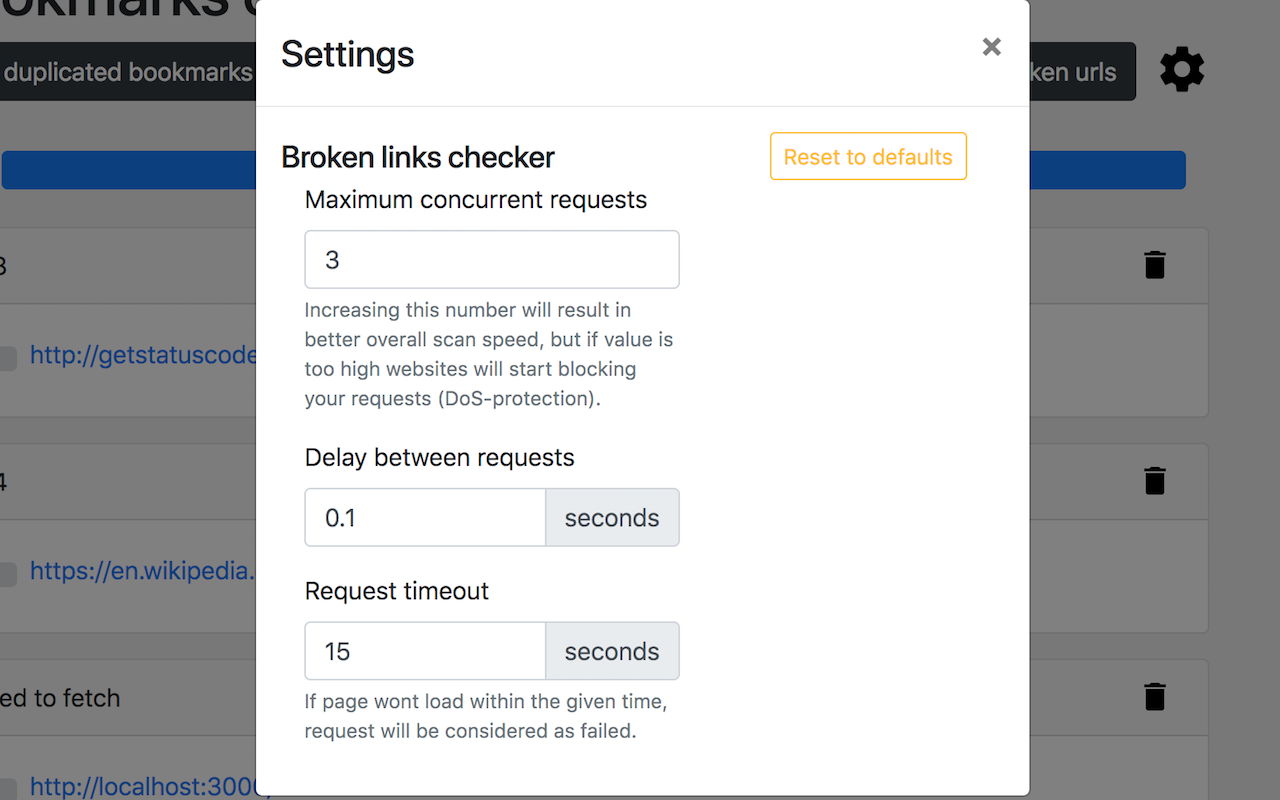Open the https://en.wikipedia bookmark link
Image resolution: width=1280 pixels, height=800 pixels.
[x=143, y=571]
